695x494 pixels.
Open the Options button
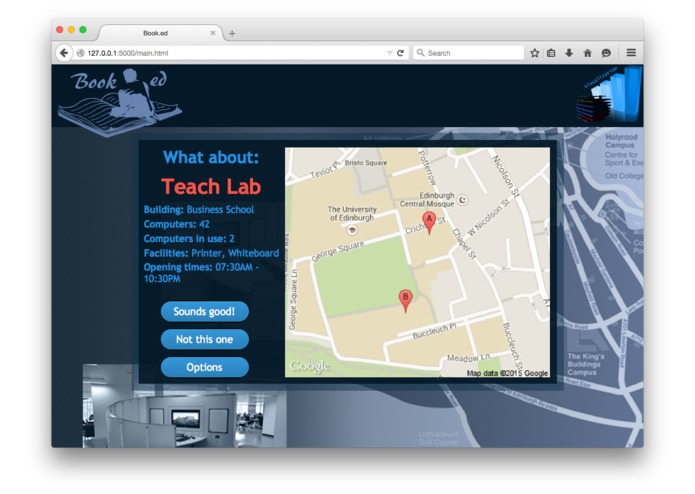click(204, 367)
